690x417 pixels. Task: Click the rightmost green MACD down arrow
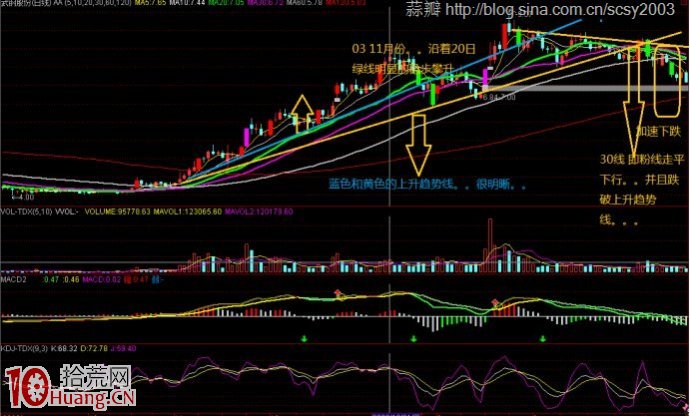pyautogui.click(x=543, y=339)
